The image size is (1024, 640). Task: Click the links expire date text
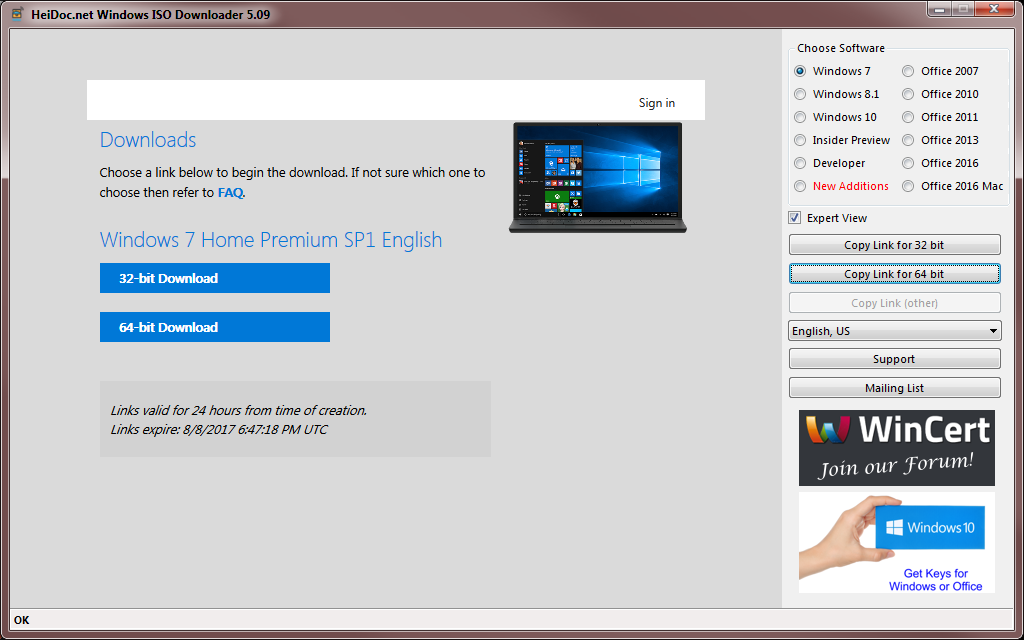click(219, 430)
